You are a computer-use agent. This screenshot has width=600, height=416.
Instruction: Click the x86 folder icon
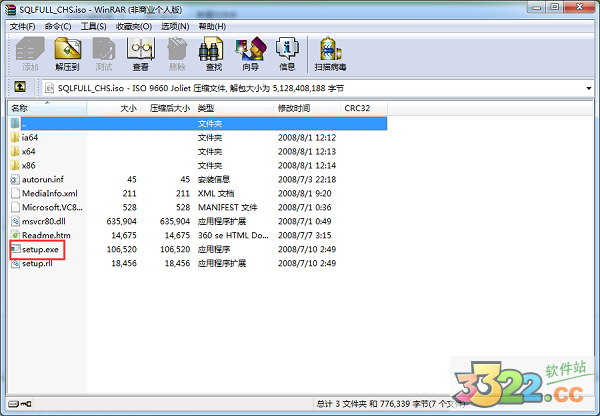tap(15, 165)
